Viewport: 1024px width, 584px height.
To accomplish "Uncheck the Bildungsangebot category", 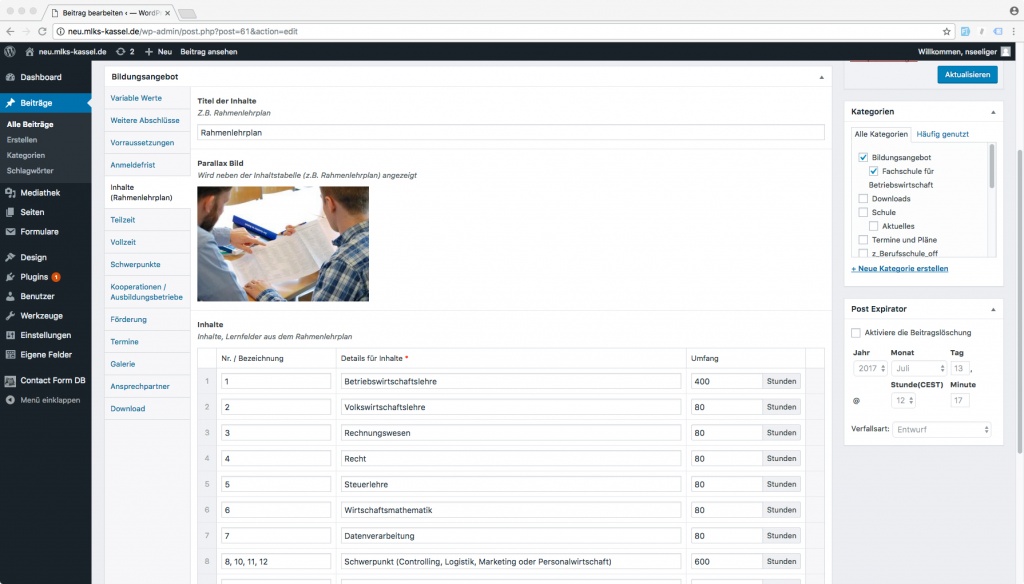I will click(863, 158).
